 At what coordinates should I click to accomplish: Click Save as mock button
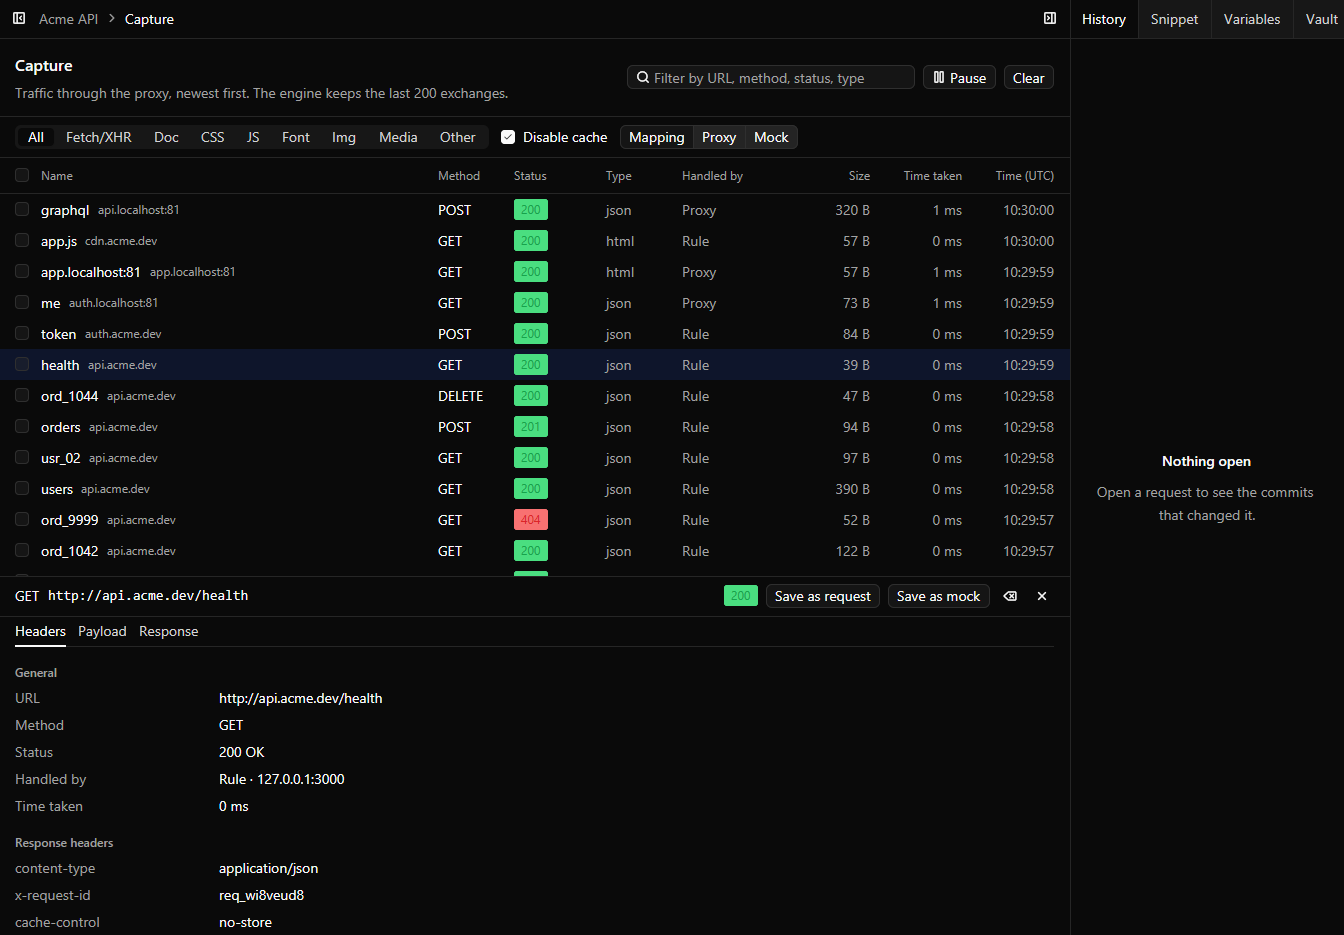pos(938,596)
